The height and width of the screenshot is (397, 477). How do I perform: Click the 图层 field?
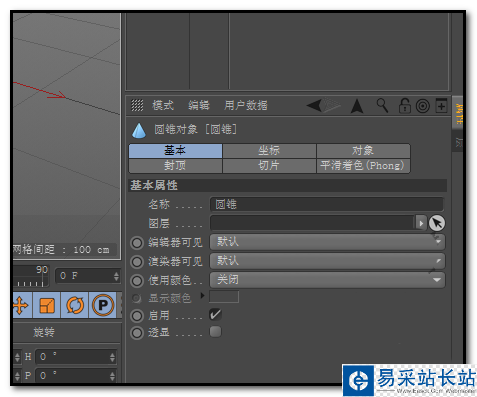[x=312, y=223]
